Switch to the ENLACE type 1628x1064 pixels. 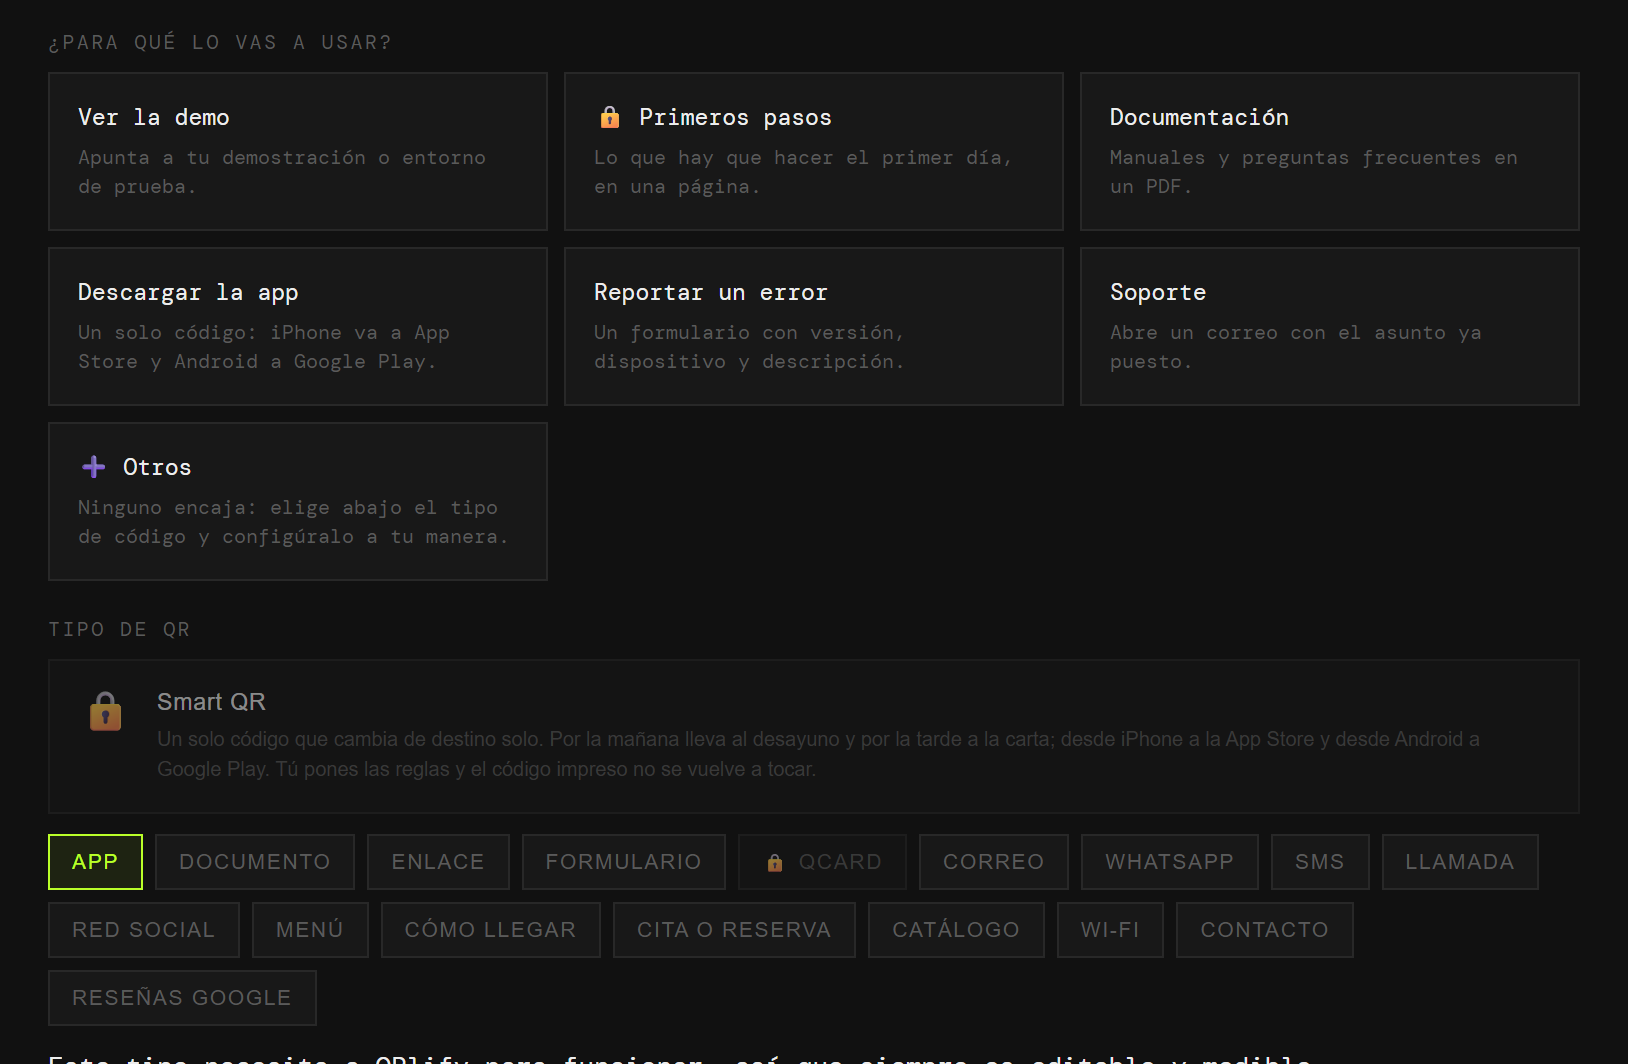click(x=438, y=862)
